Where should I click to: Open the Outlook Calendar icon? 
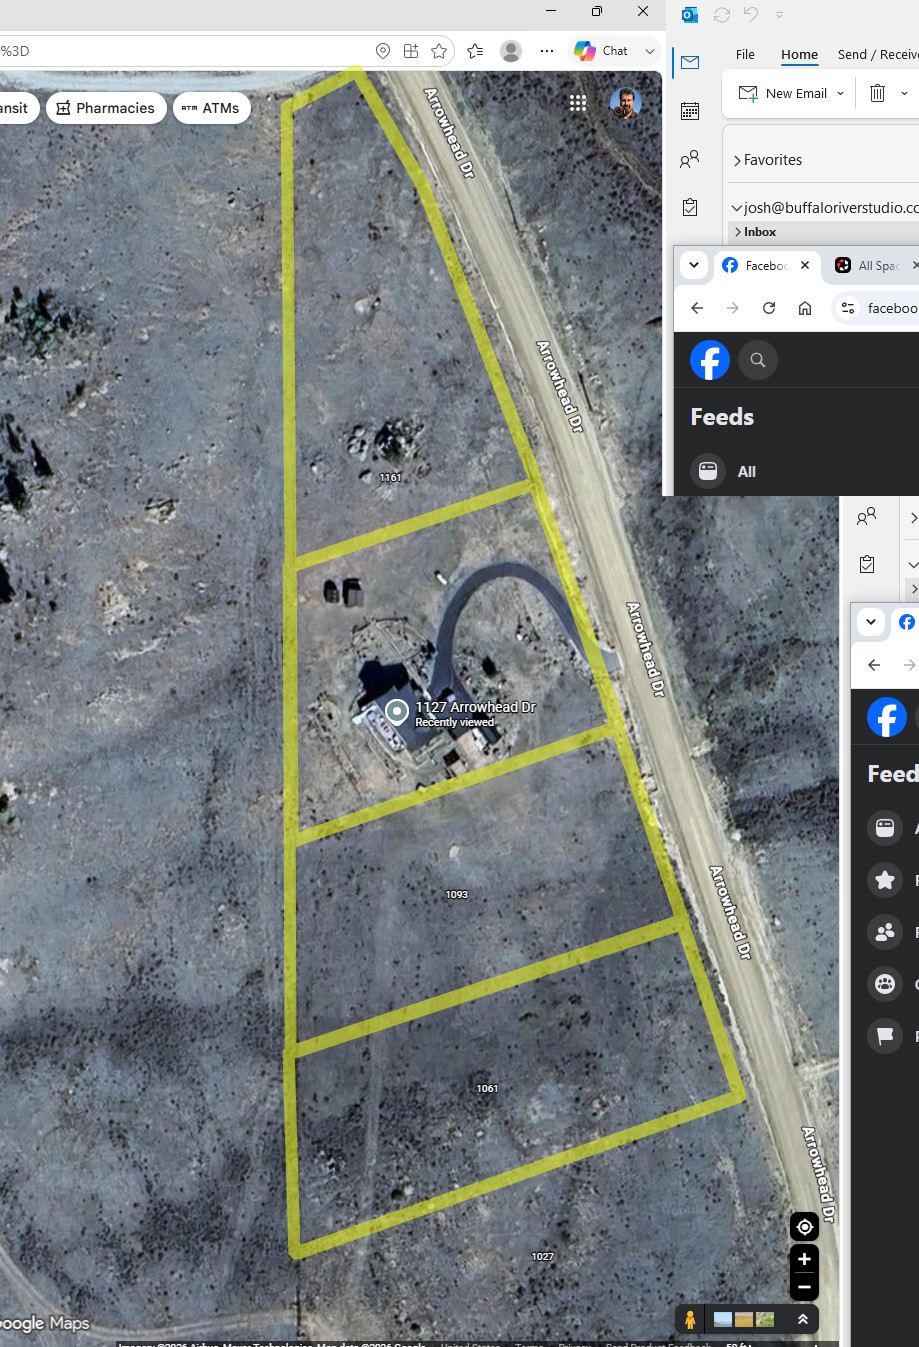pos(690,111)
